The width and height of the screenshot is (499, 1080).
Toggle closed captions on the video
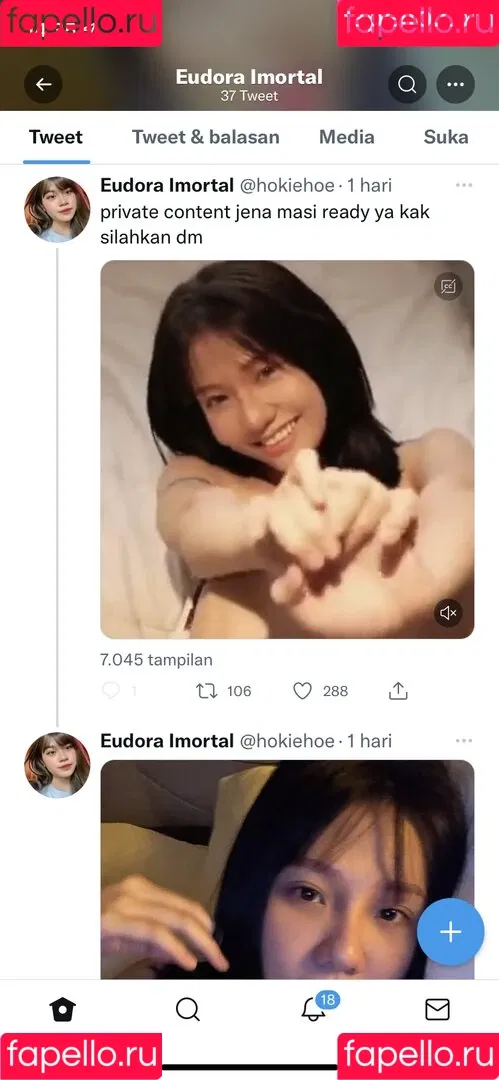tap(448, 286)
